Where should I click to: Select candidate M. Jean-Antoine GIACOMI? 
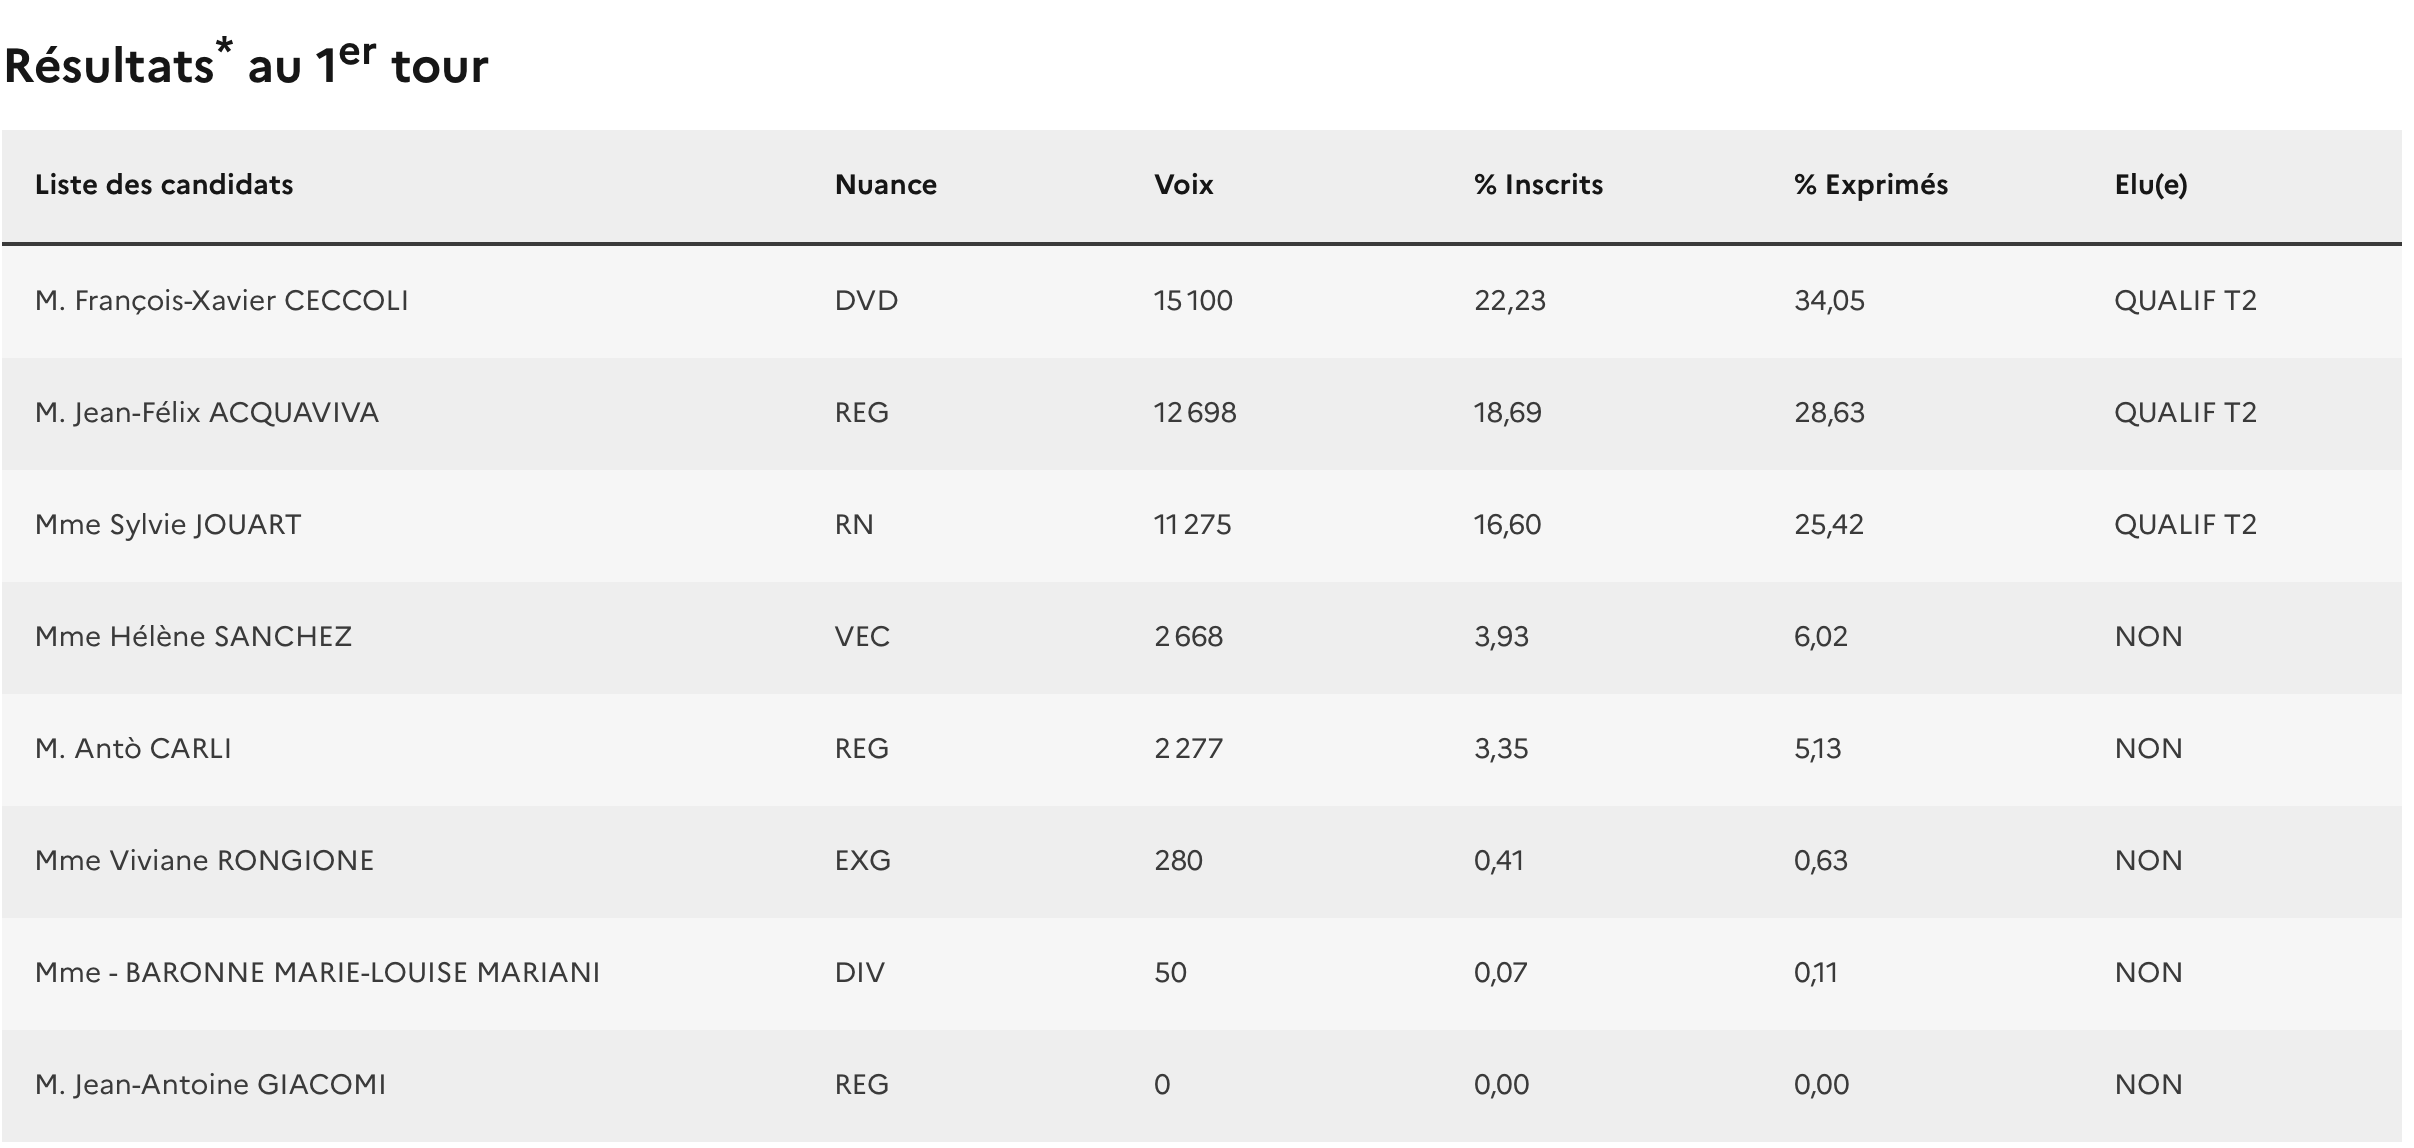coord(210,1085)
